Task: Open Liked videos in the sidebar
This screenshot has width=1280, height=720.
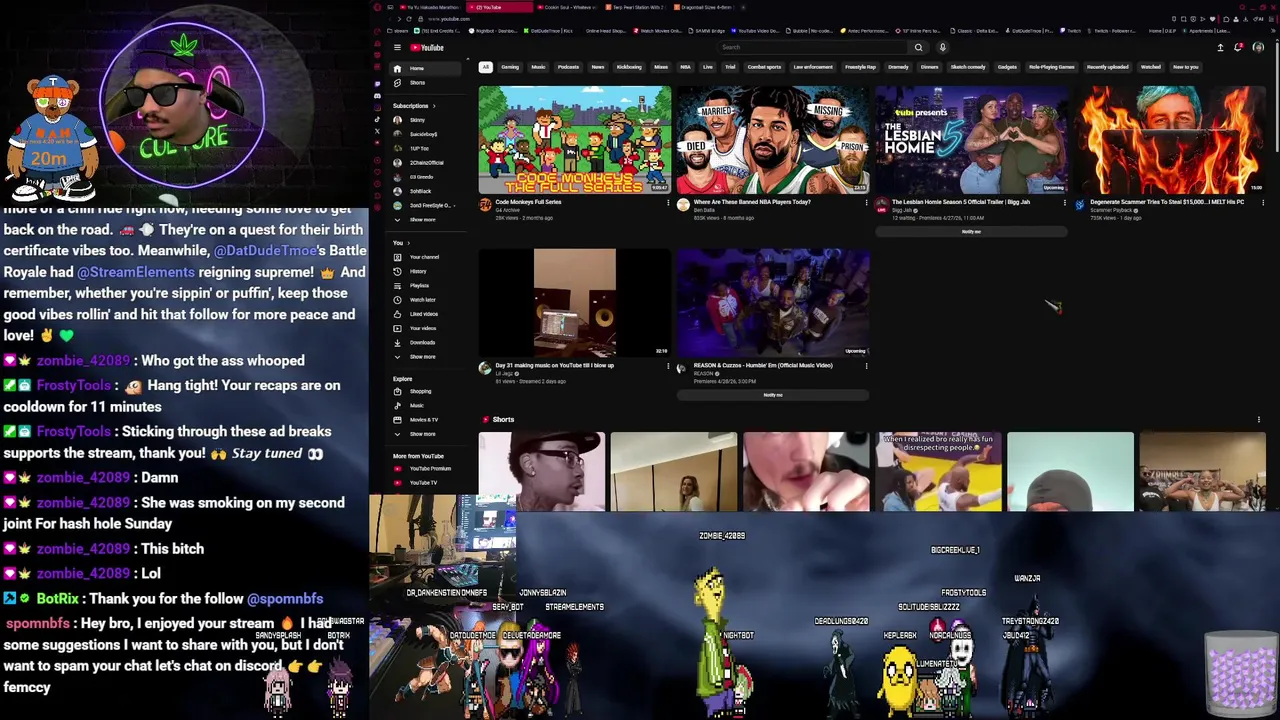Action: tap(427, 313)
